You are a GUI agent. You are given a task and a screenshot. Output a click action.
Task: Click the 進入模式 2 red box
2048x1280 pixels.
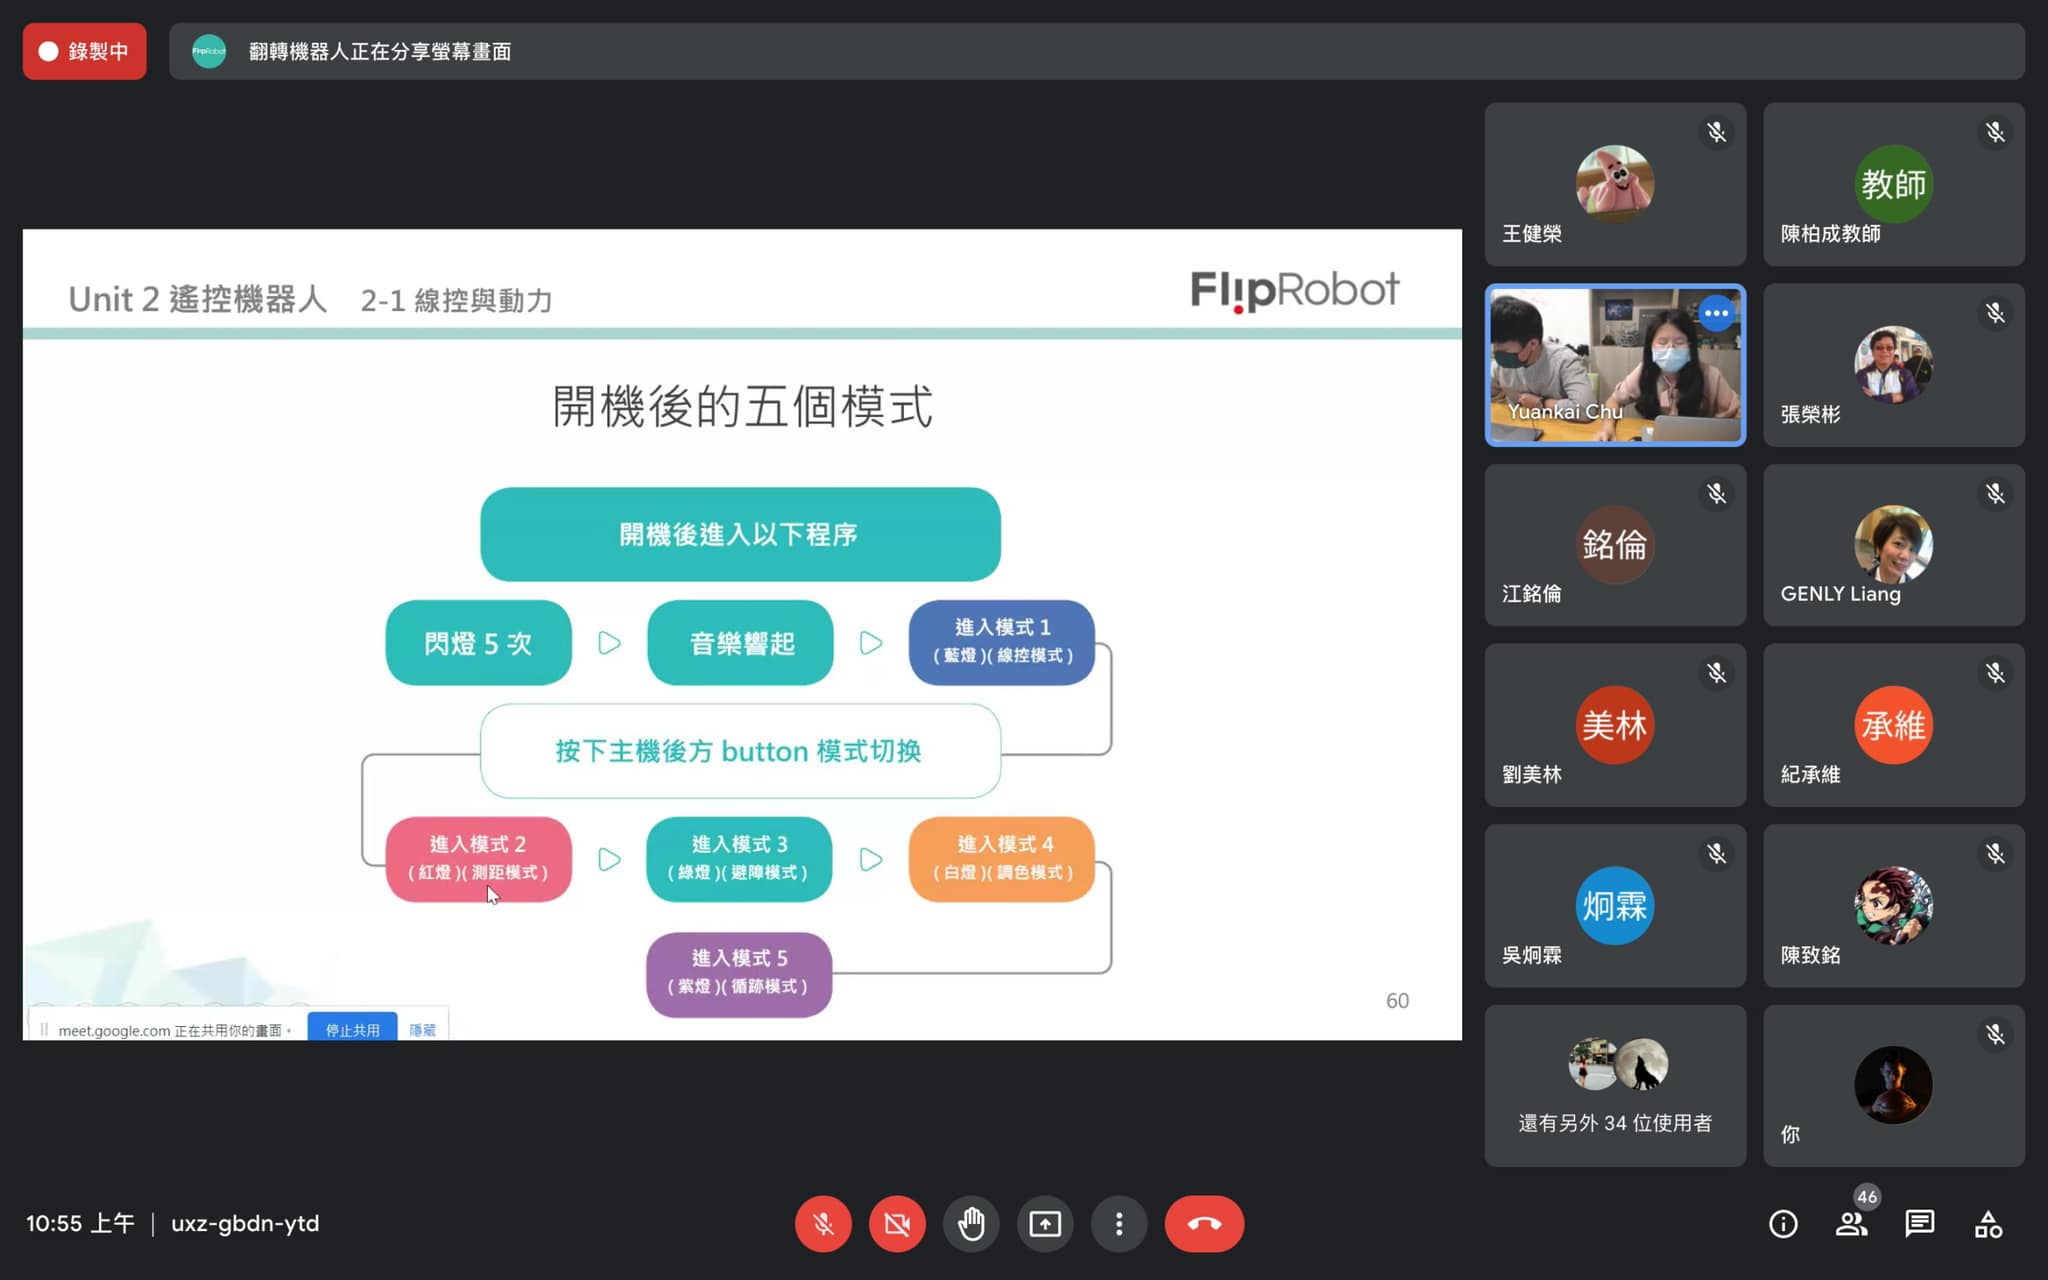click(x=478, y=858)
